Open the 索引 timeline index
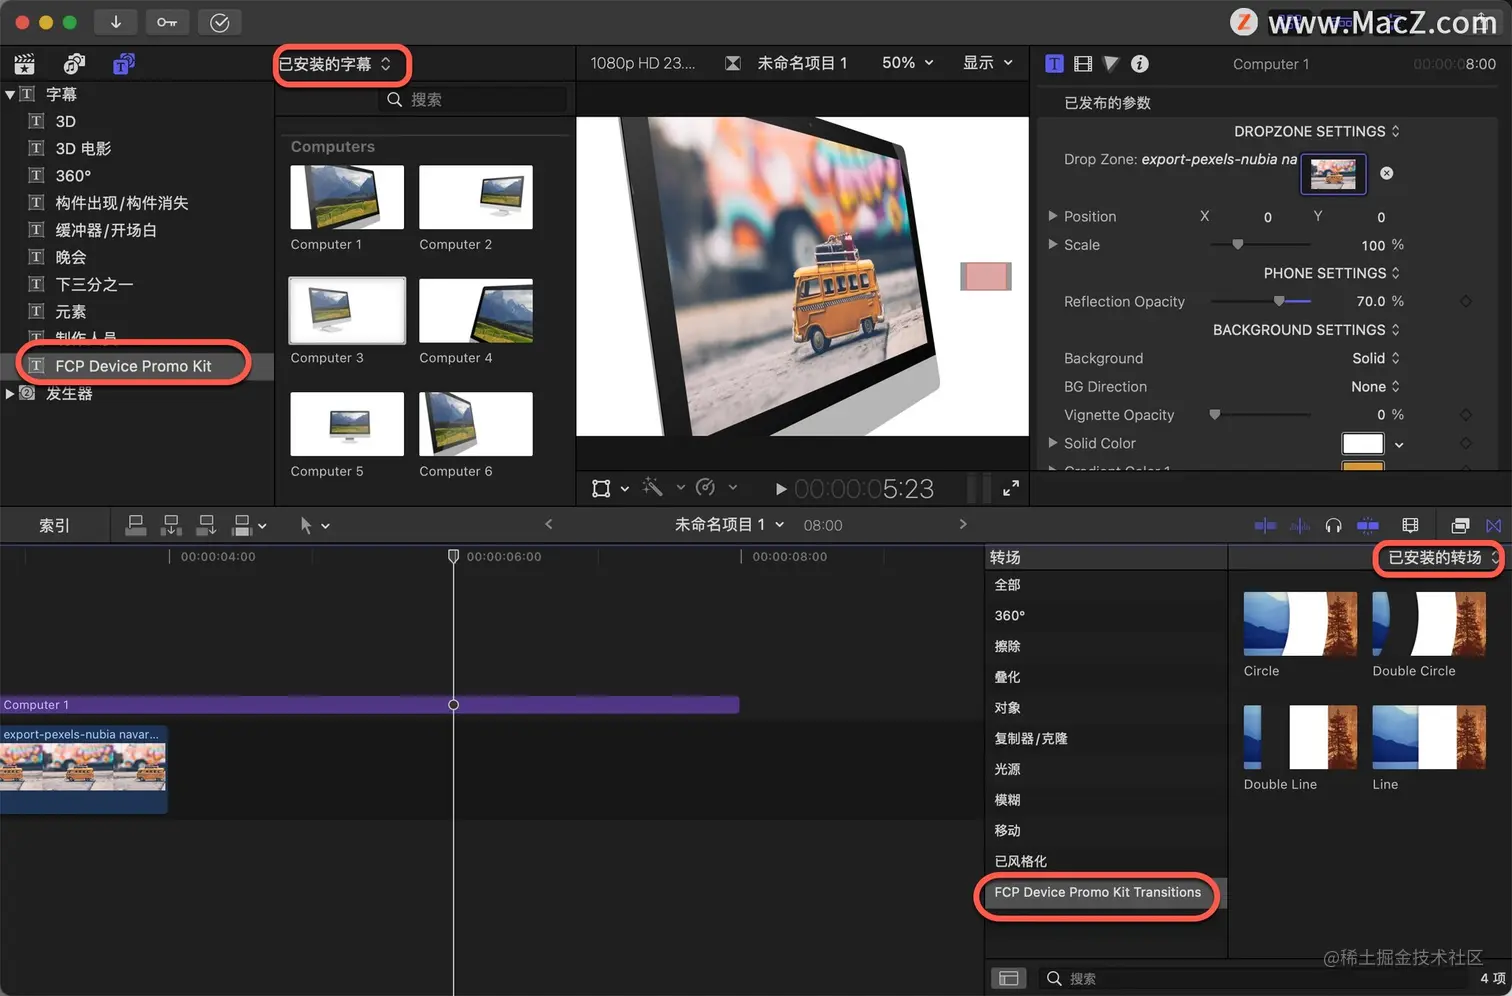1512x996 pixels. (54, 525)
